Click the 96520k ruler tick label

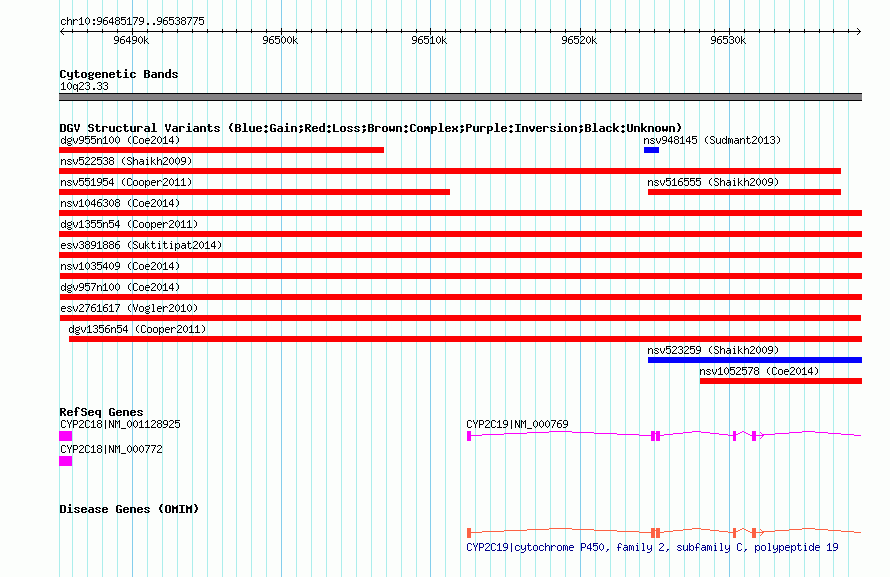pos(579,40)
